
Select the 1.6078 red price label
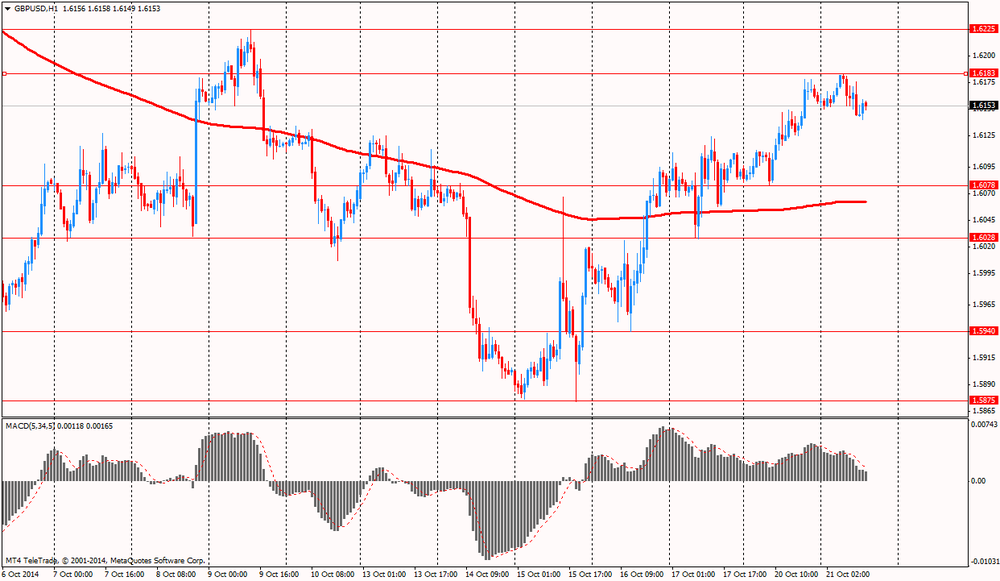tap(982, 185)
